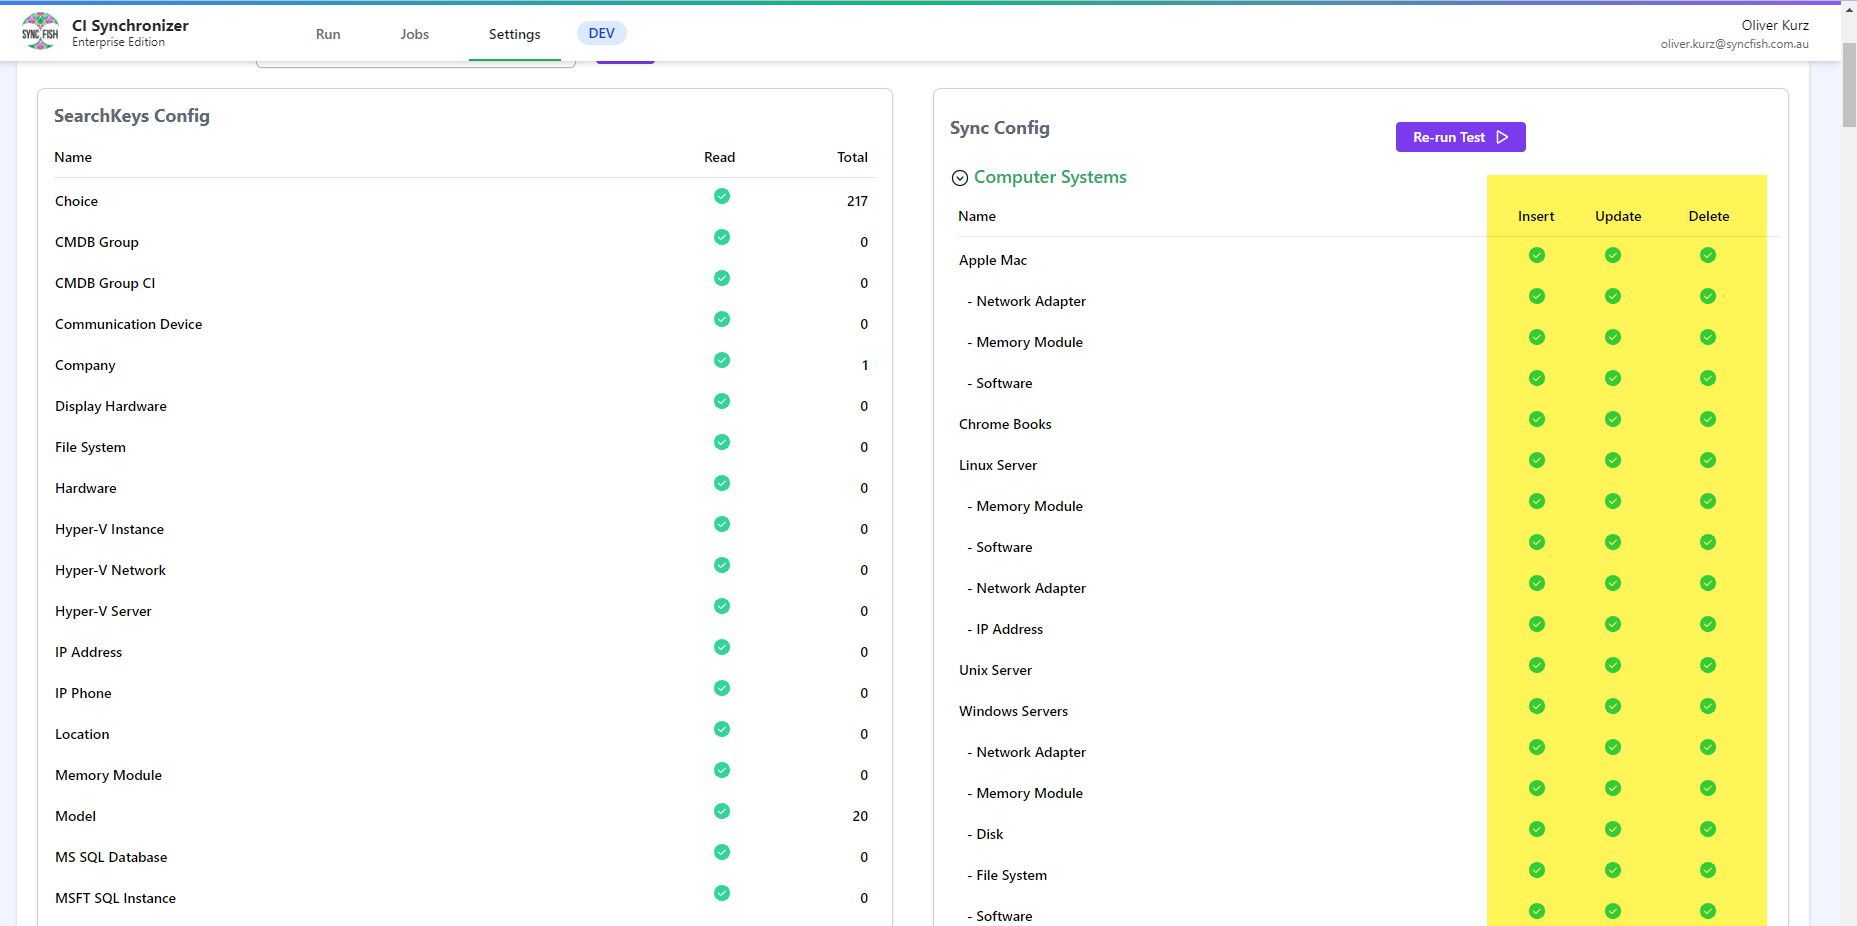Viewport: 1857px width, 926px height.
Task: Click the Read column header
Action: [719, 157]
